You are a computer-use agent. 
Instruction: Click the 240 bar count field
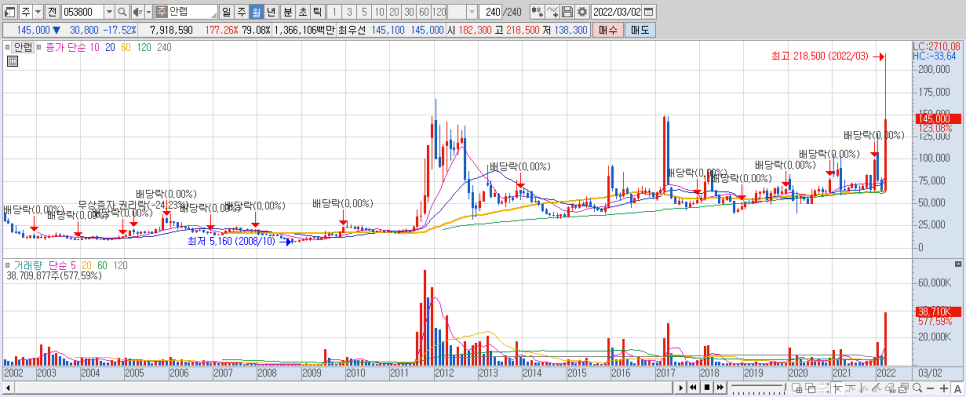[490, 12]
